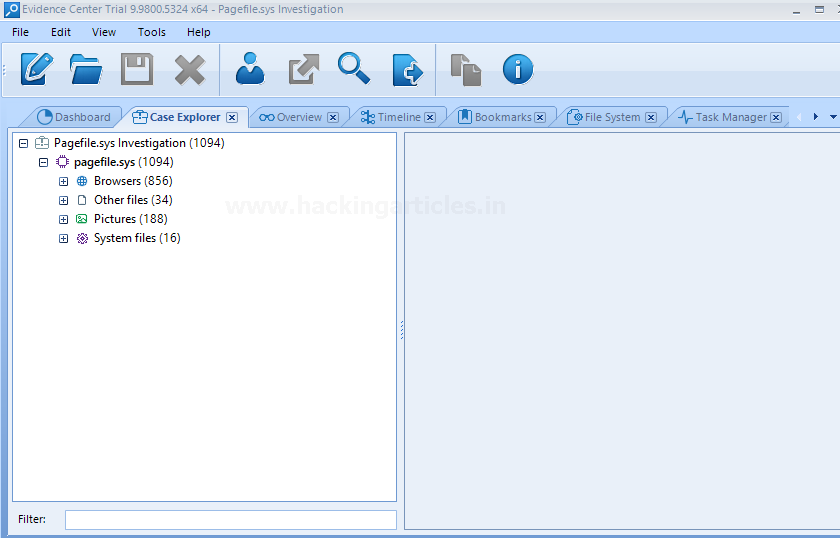This screenshot has height=538, width=840.
Task: Open the Tools menu
Action: tap(152, 32)
